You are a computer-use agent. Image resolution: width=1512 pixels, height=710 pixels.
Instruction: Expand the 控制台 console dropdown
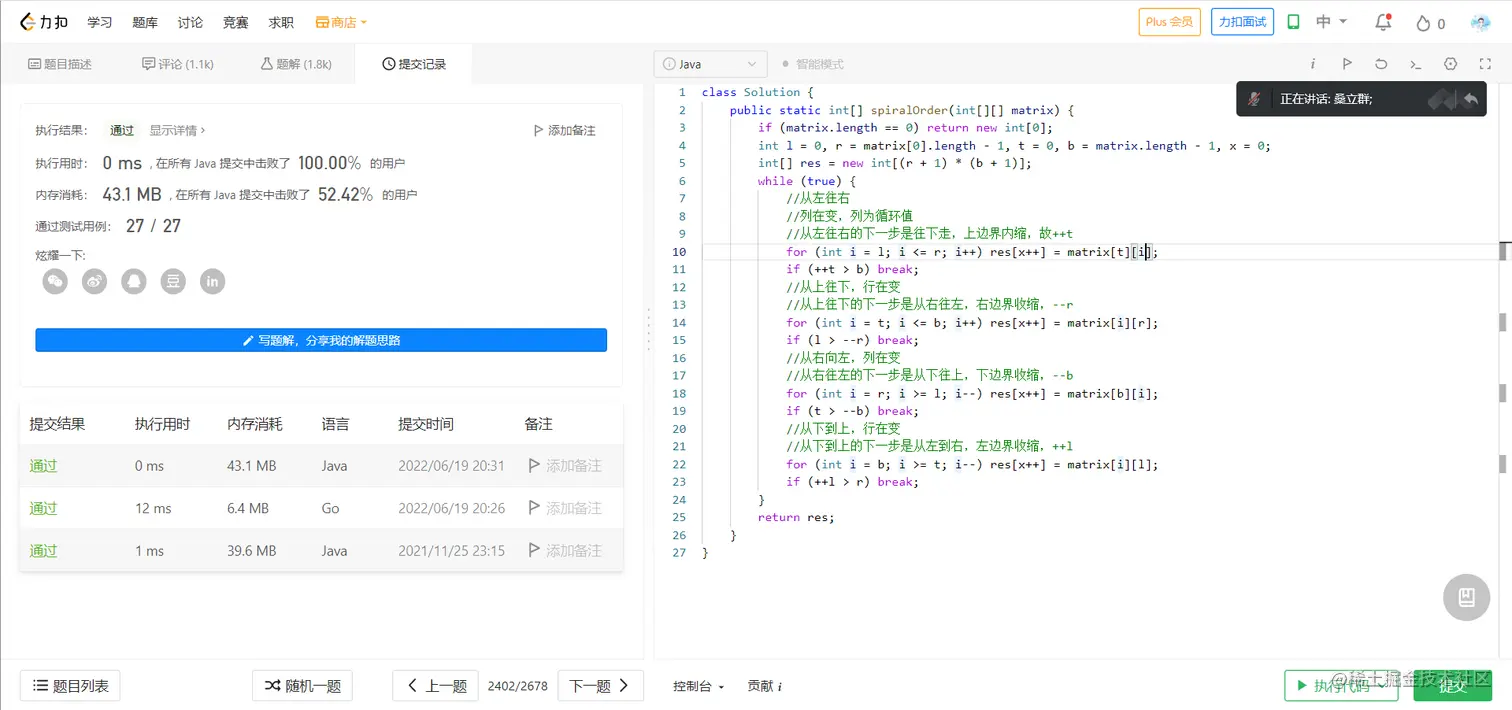698,686
